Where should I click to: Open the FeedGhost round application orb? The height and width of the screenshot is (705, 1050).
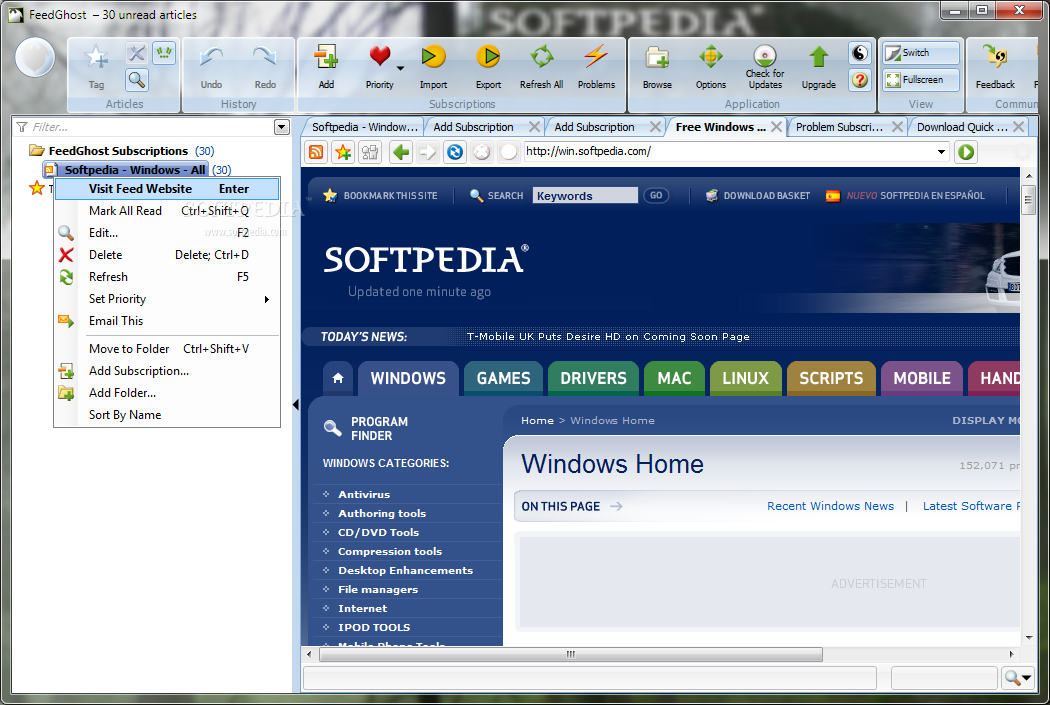[x=35, y=57]
